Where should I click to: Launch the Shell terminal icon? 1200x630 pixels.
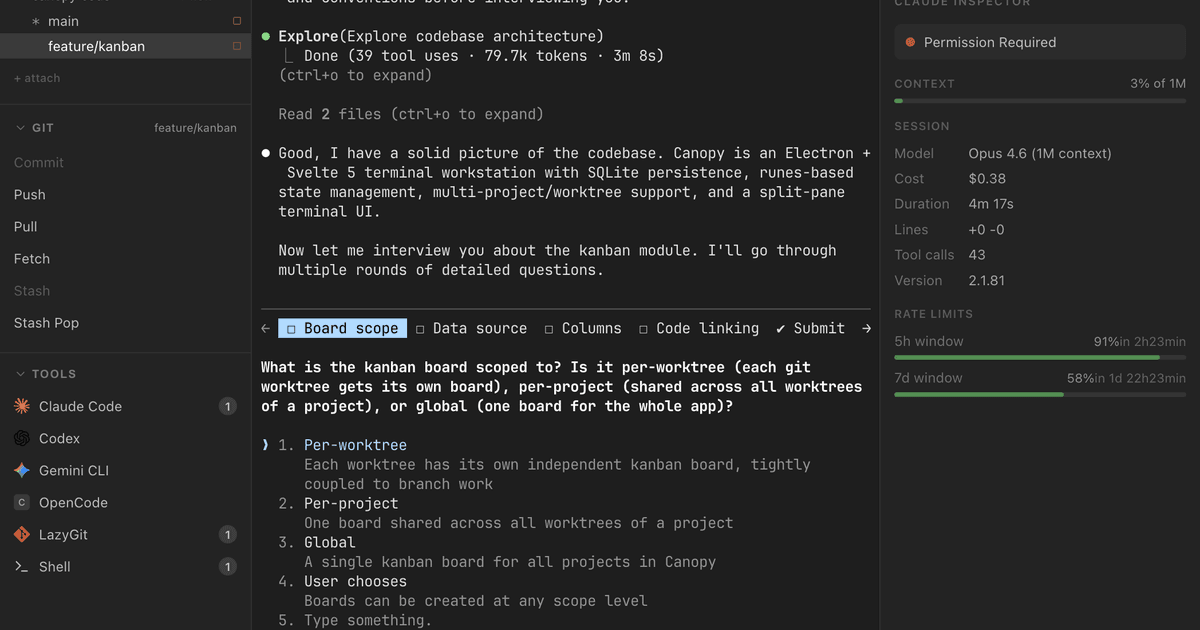click(x=22, y=567)
